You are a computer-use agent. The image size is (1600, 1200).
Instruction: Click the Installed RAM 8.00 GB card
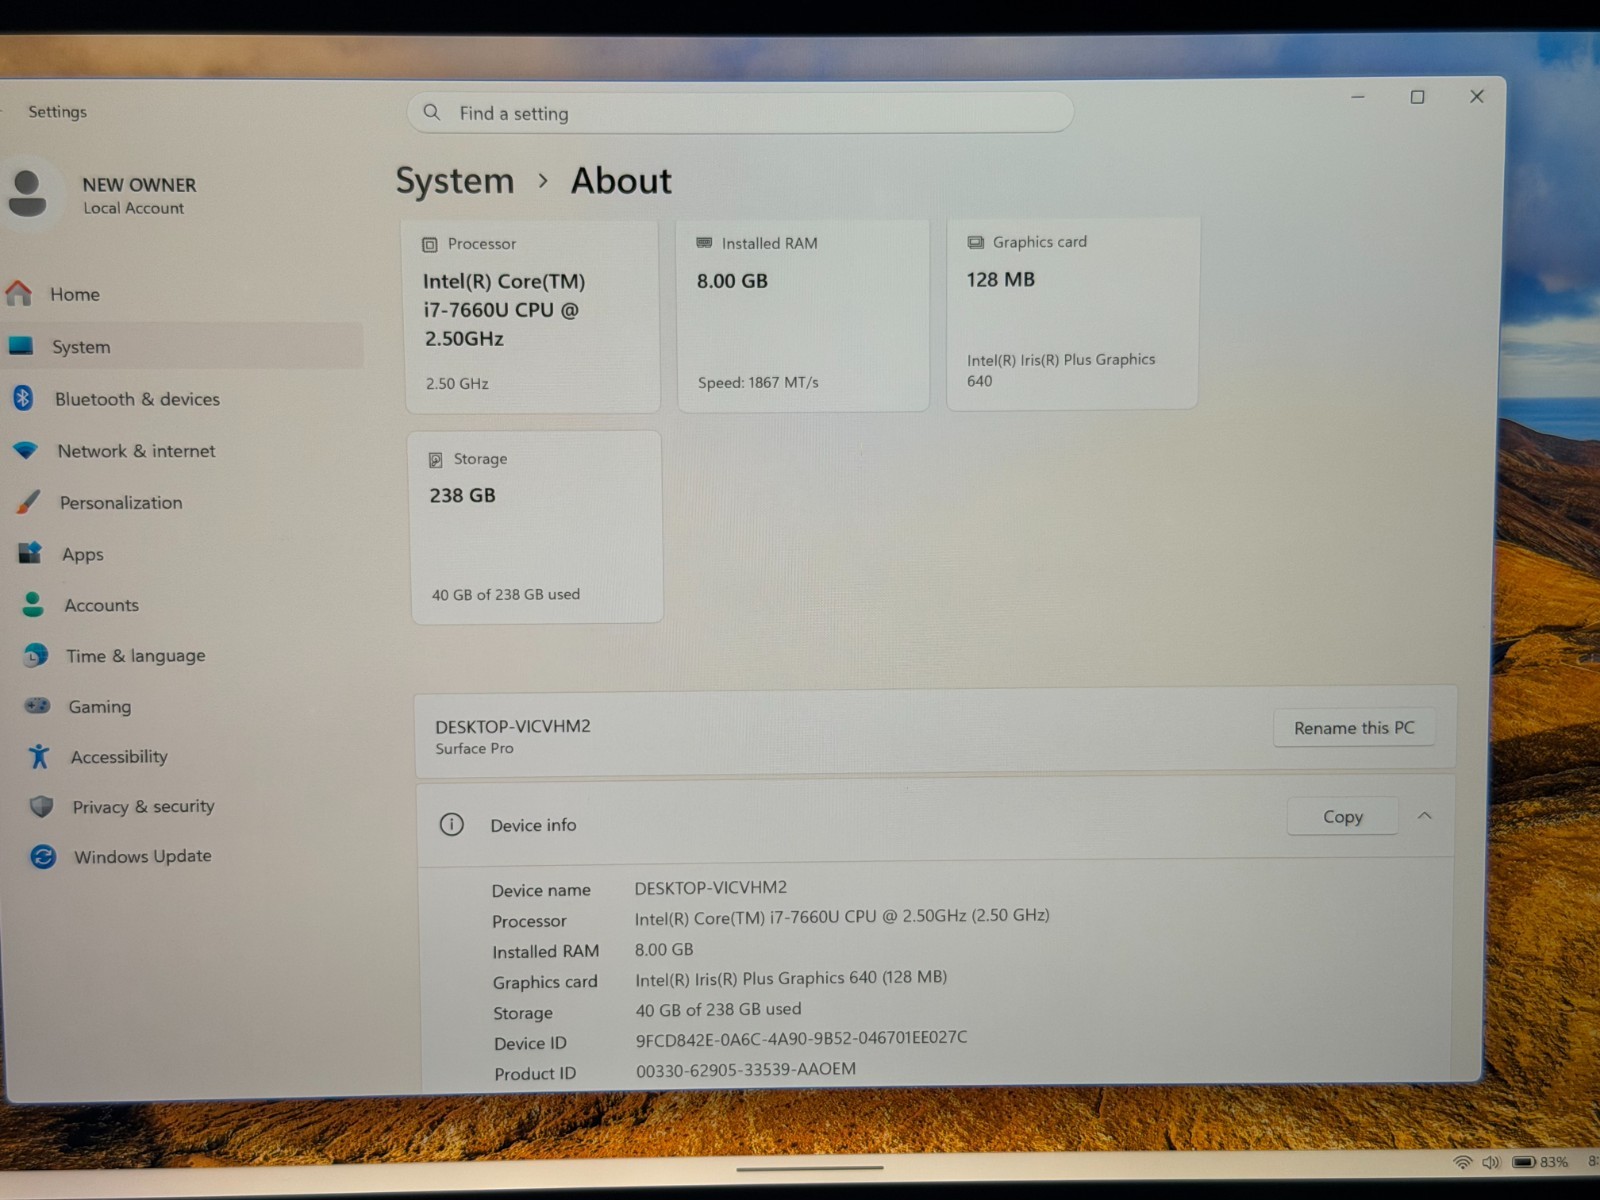point(803,314)
